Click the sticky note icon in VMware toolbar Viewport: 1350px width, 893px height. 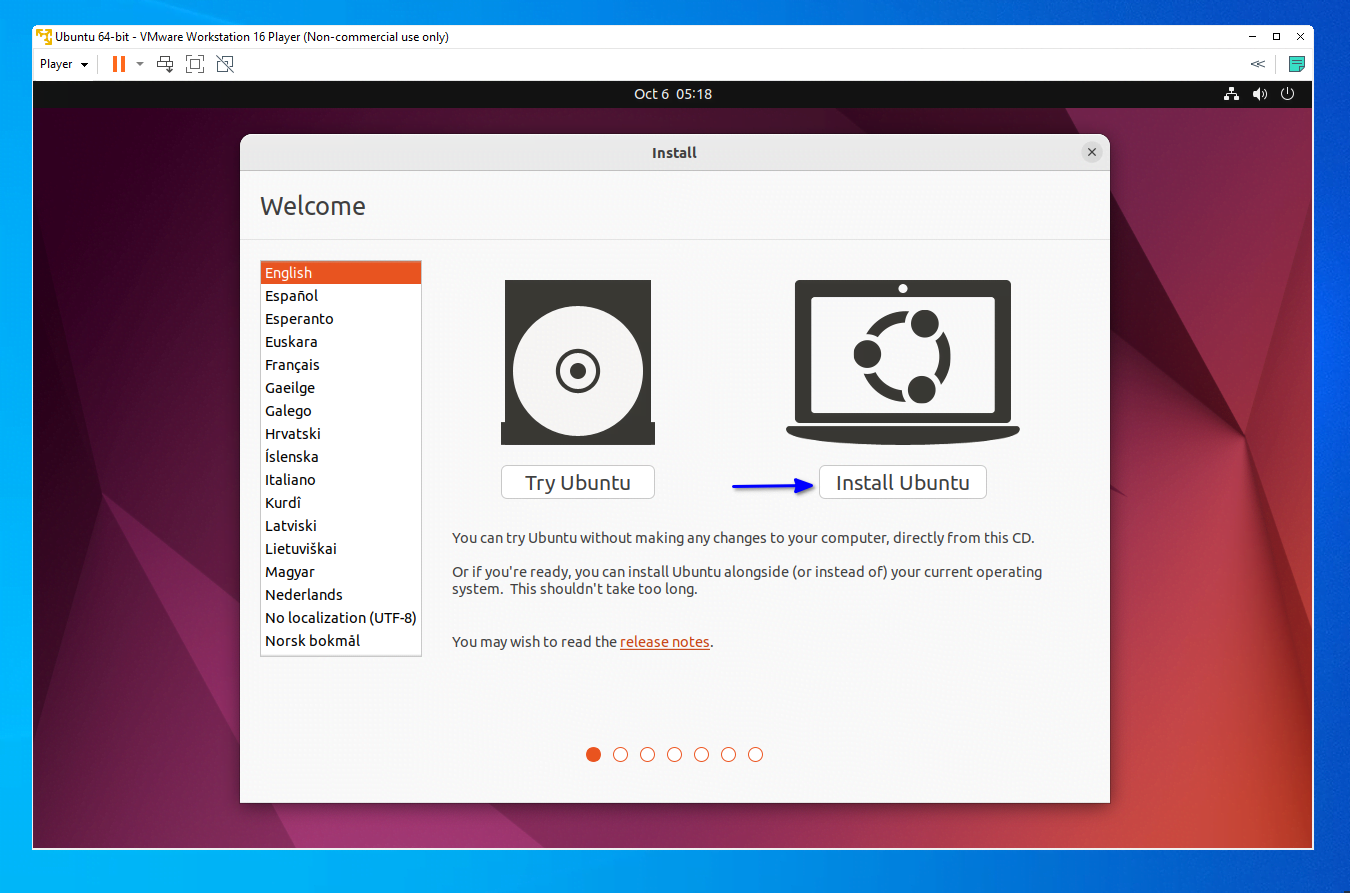pos(1297,63)
